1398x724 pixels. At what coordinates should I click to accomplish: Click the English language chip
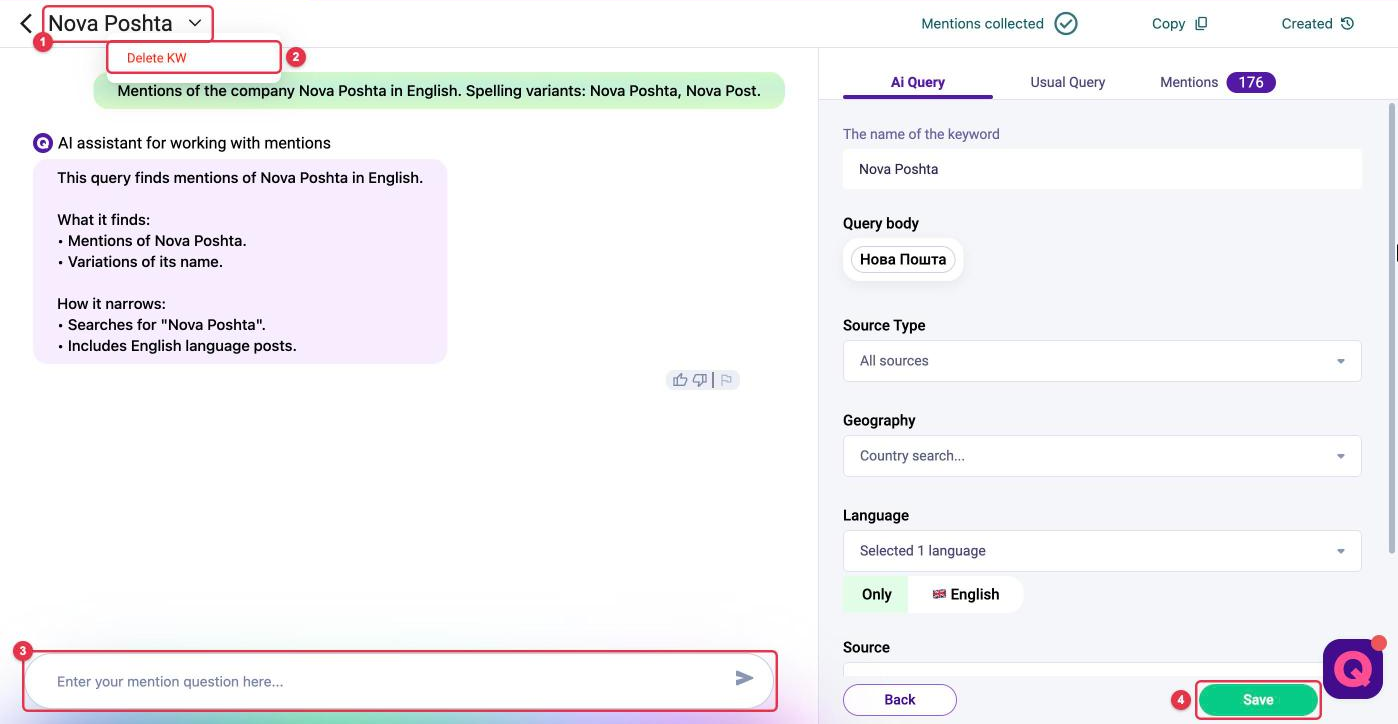965,594
